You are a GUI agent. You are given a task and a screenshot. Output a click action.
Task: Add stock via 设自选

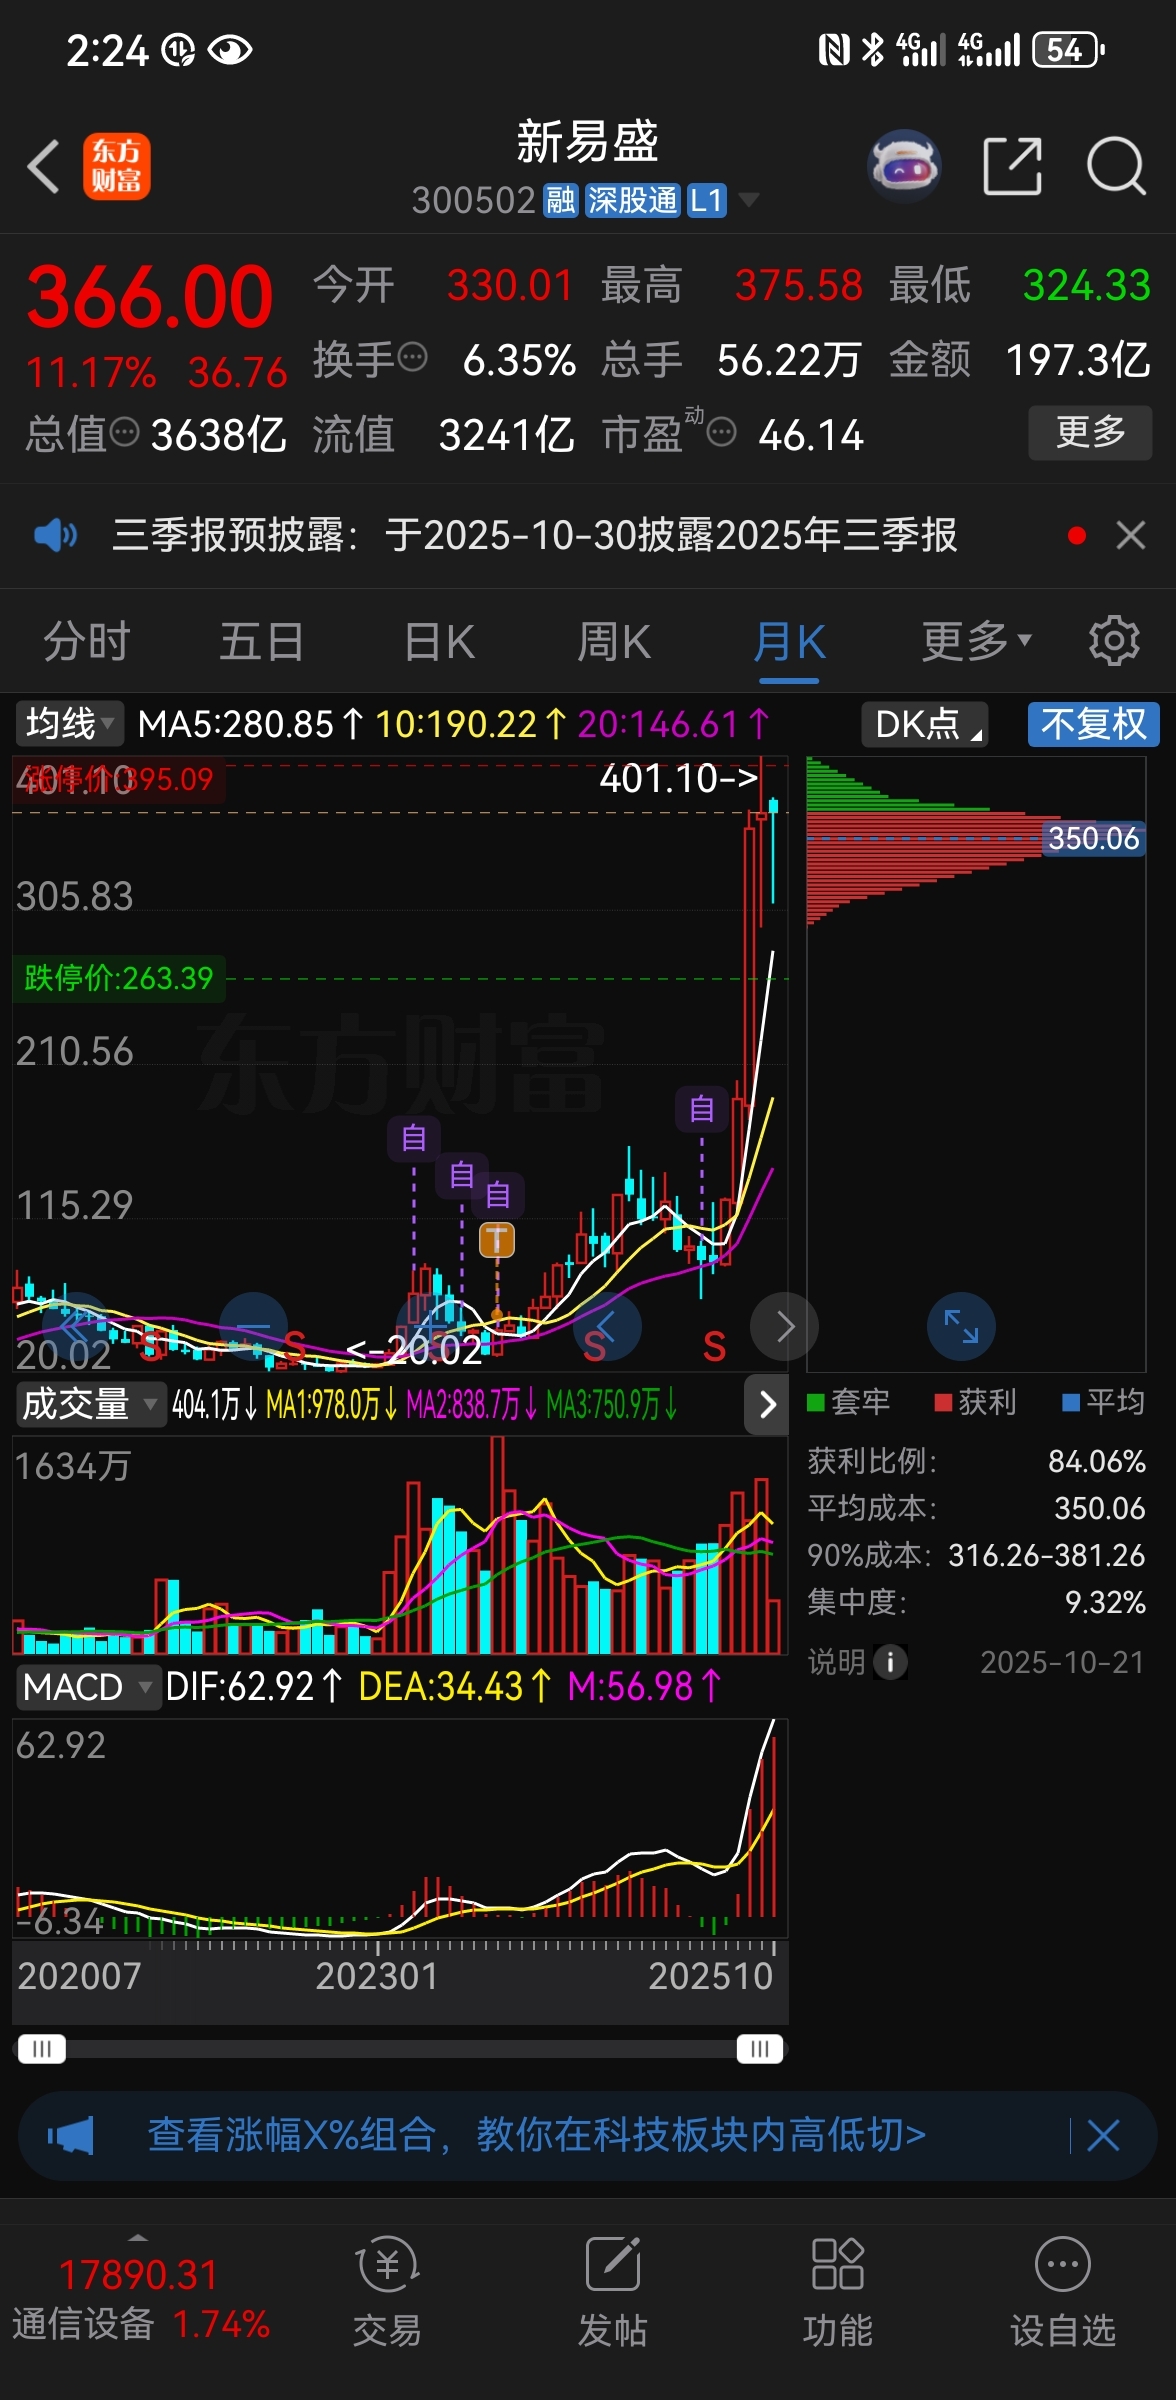pos(1062,2290)
